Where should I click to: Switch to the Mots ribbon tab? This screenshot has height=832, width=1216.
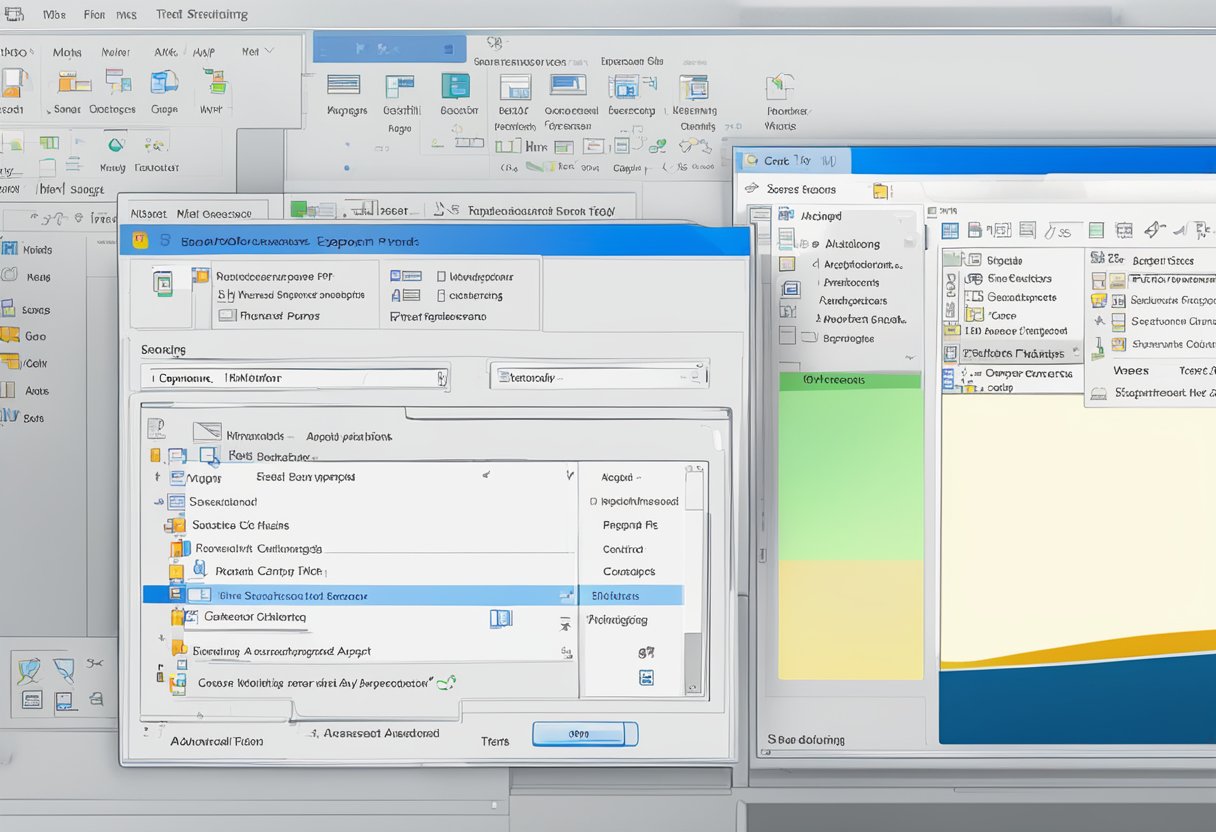click(x=66, y=51)
